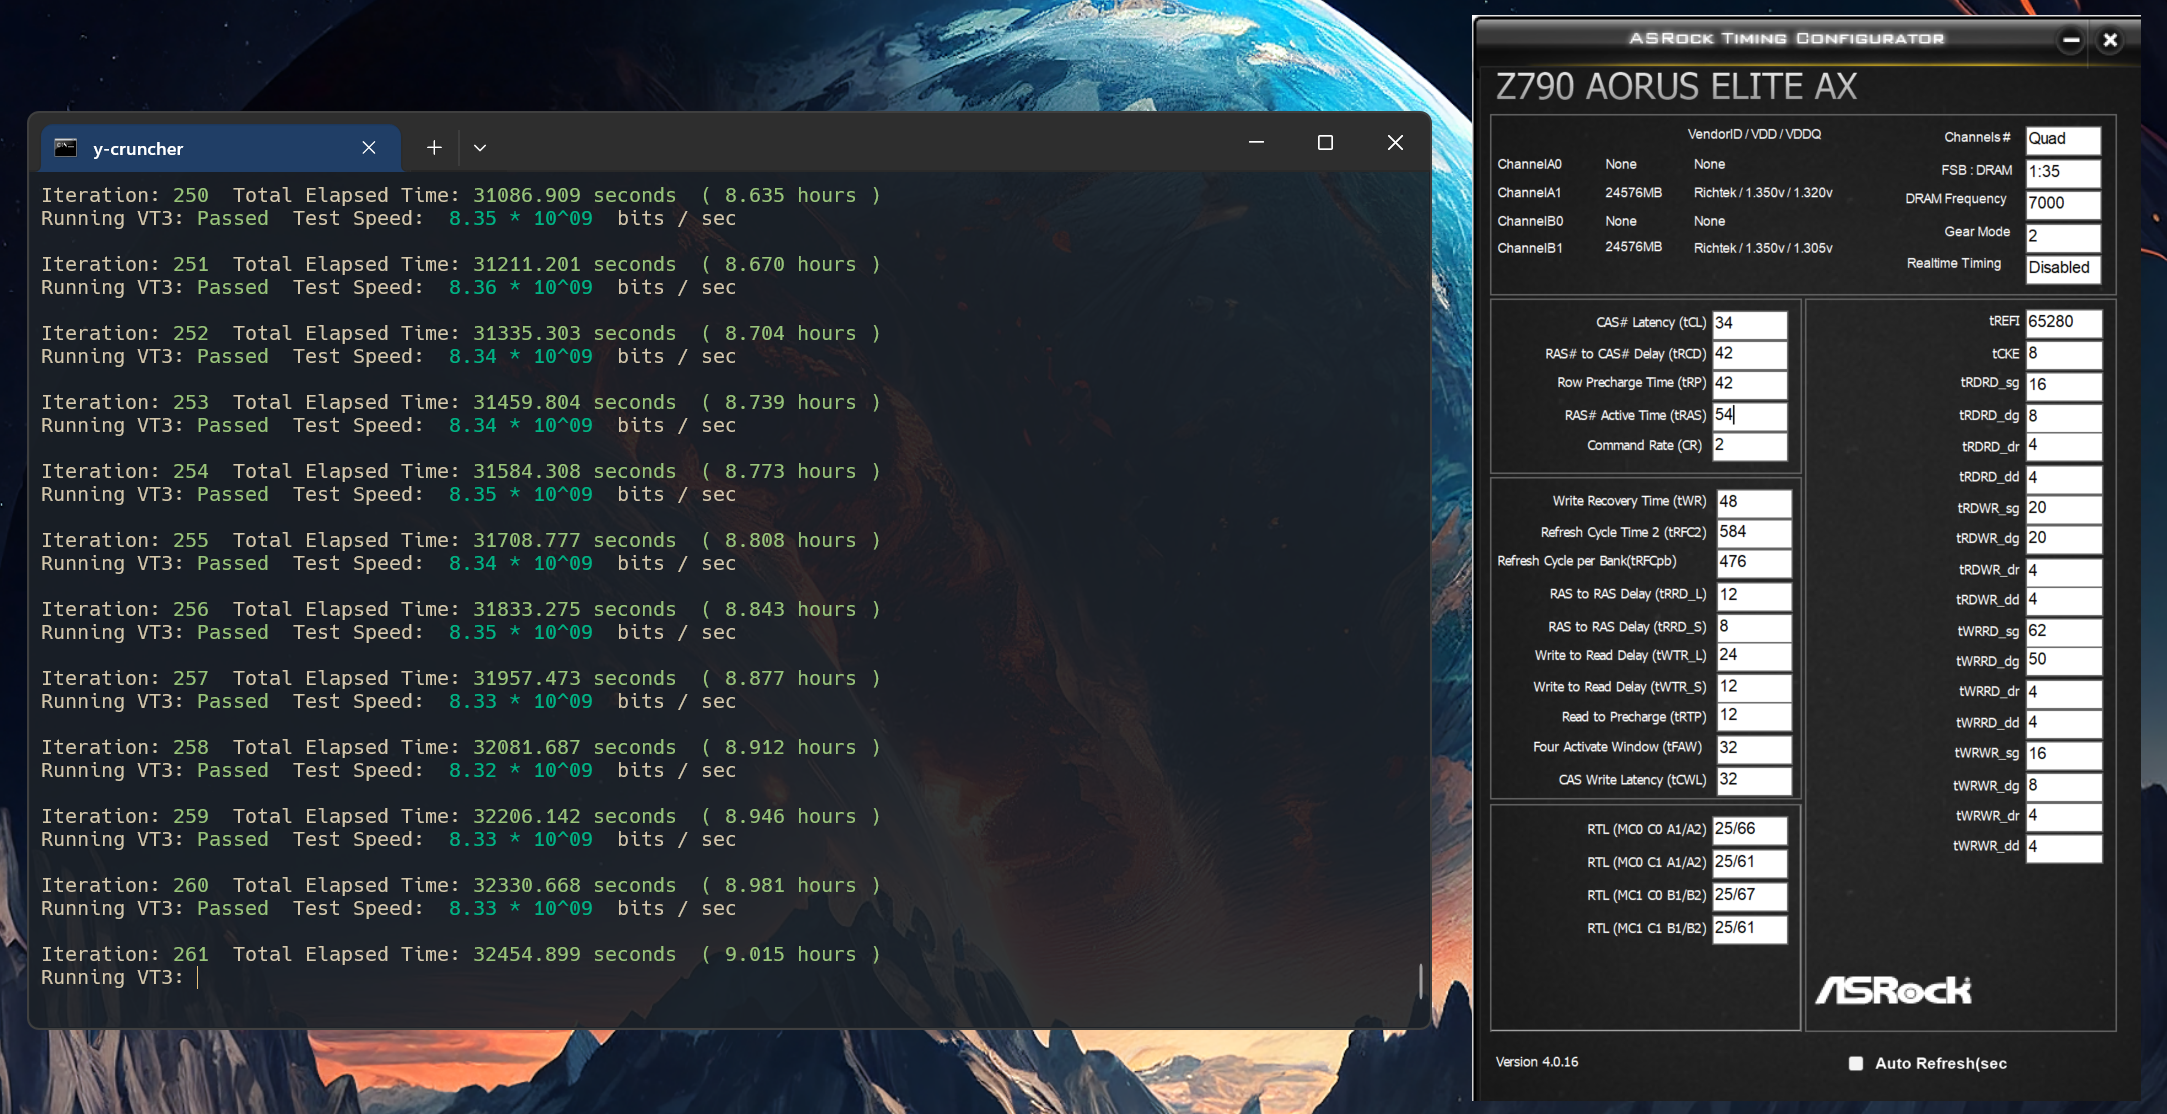Screen dimensions: 2167x1114
Task: Close the y-cruncher terminal tab
Action: (x=369, y=148)
